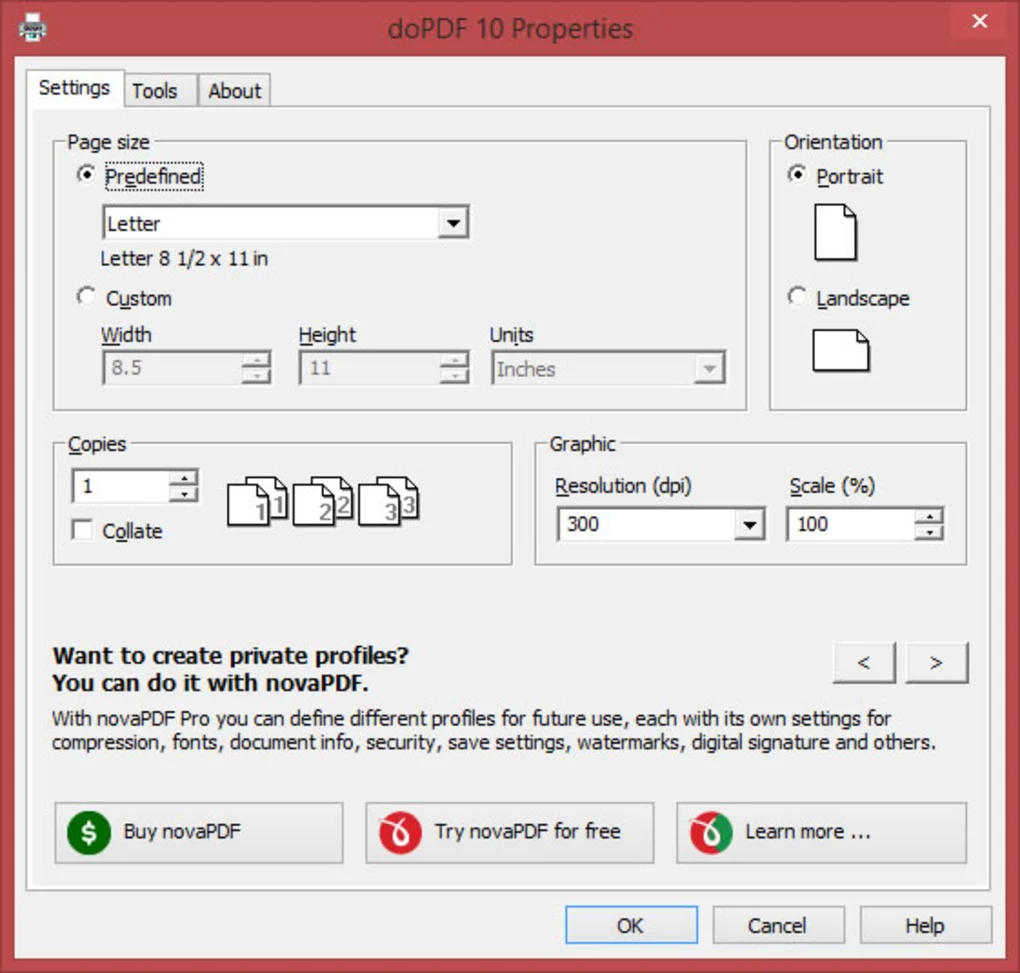Viewport: 1020px width, 973px height.
Task: Click the doPDF printer icon in title bar
Action: click(33, 29)
